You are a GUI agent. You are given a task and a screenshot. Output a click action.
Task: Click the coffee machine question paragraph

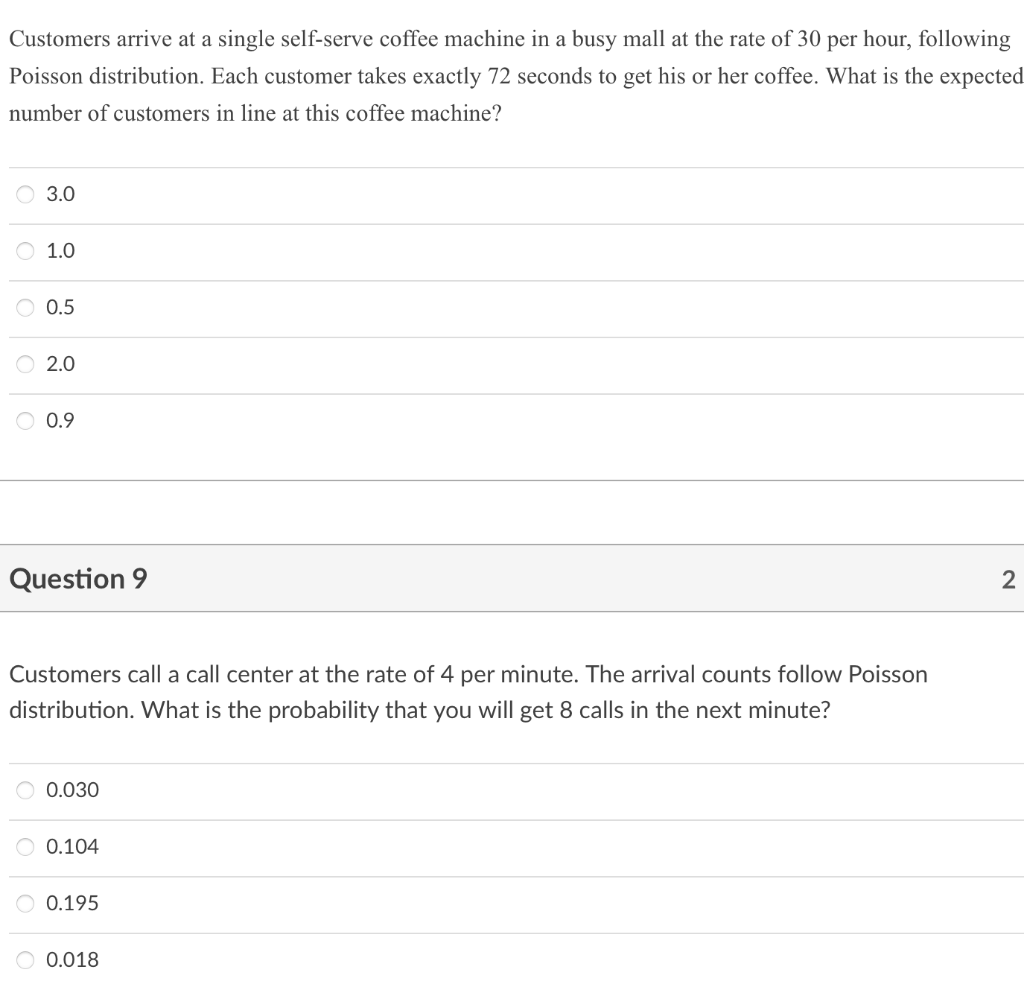(x=516, y=76)
